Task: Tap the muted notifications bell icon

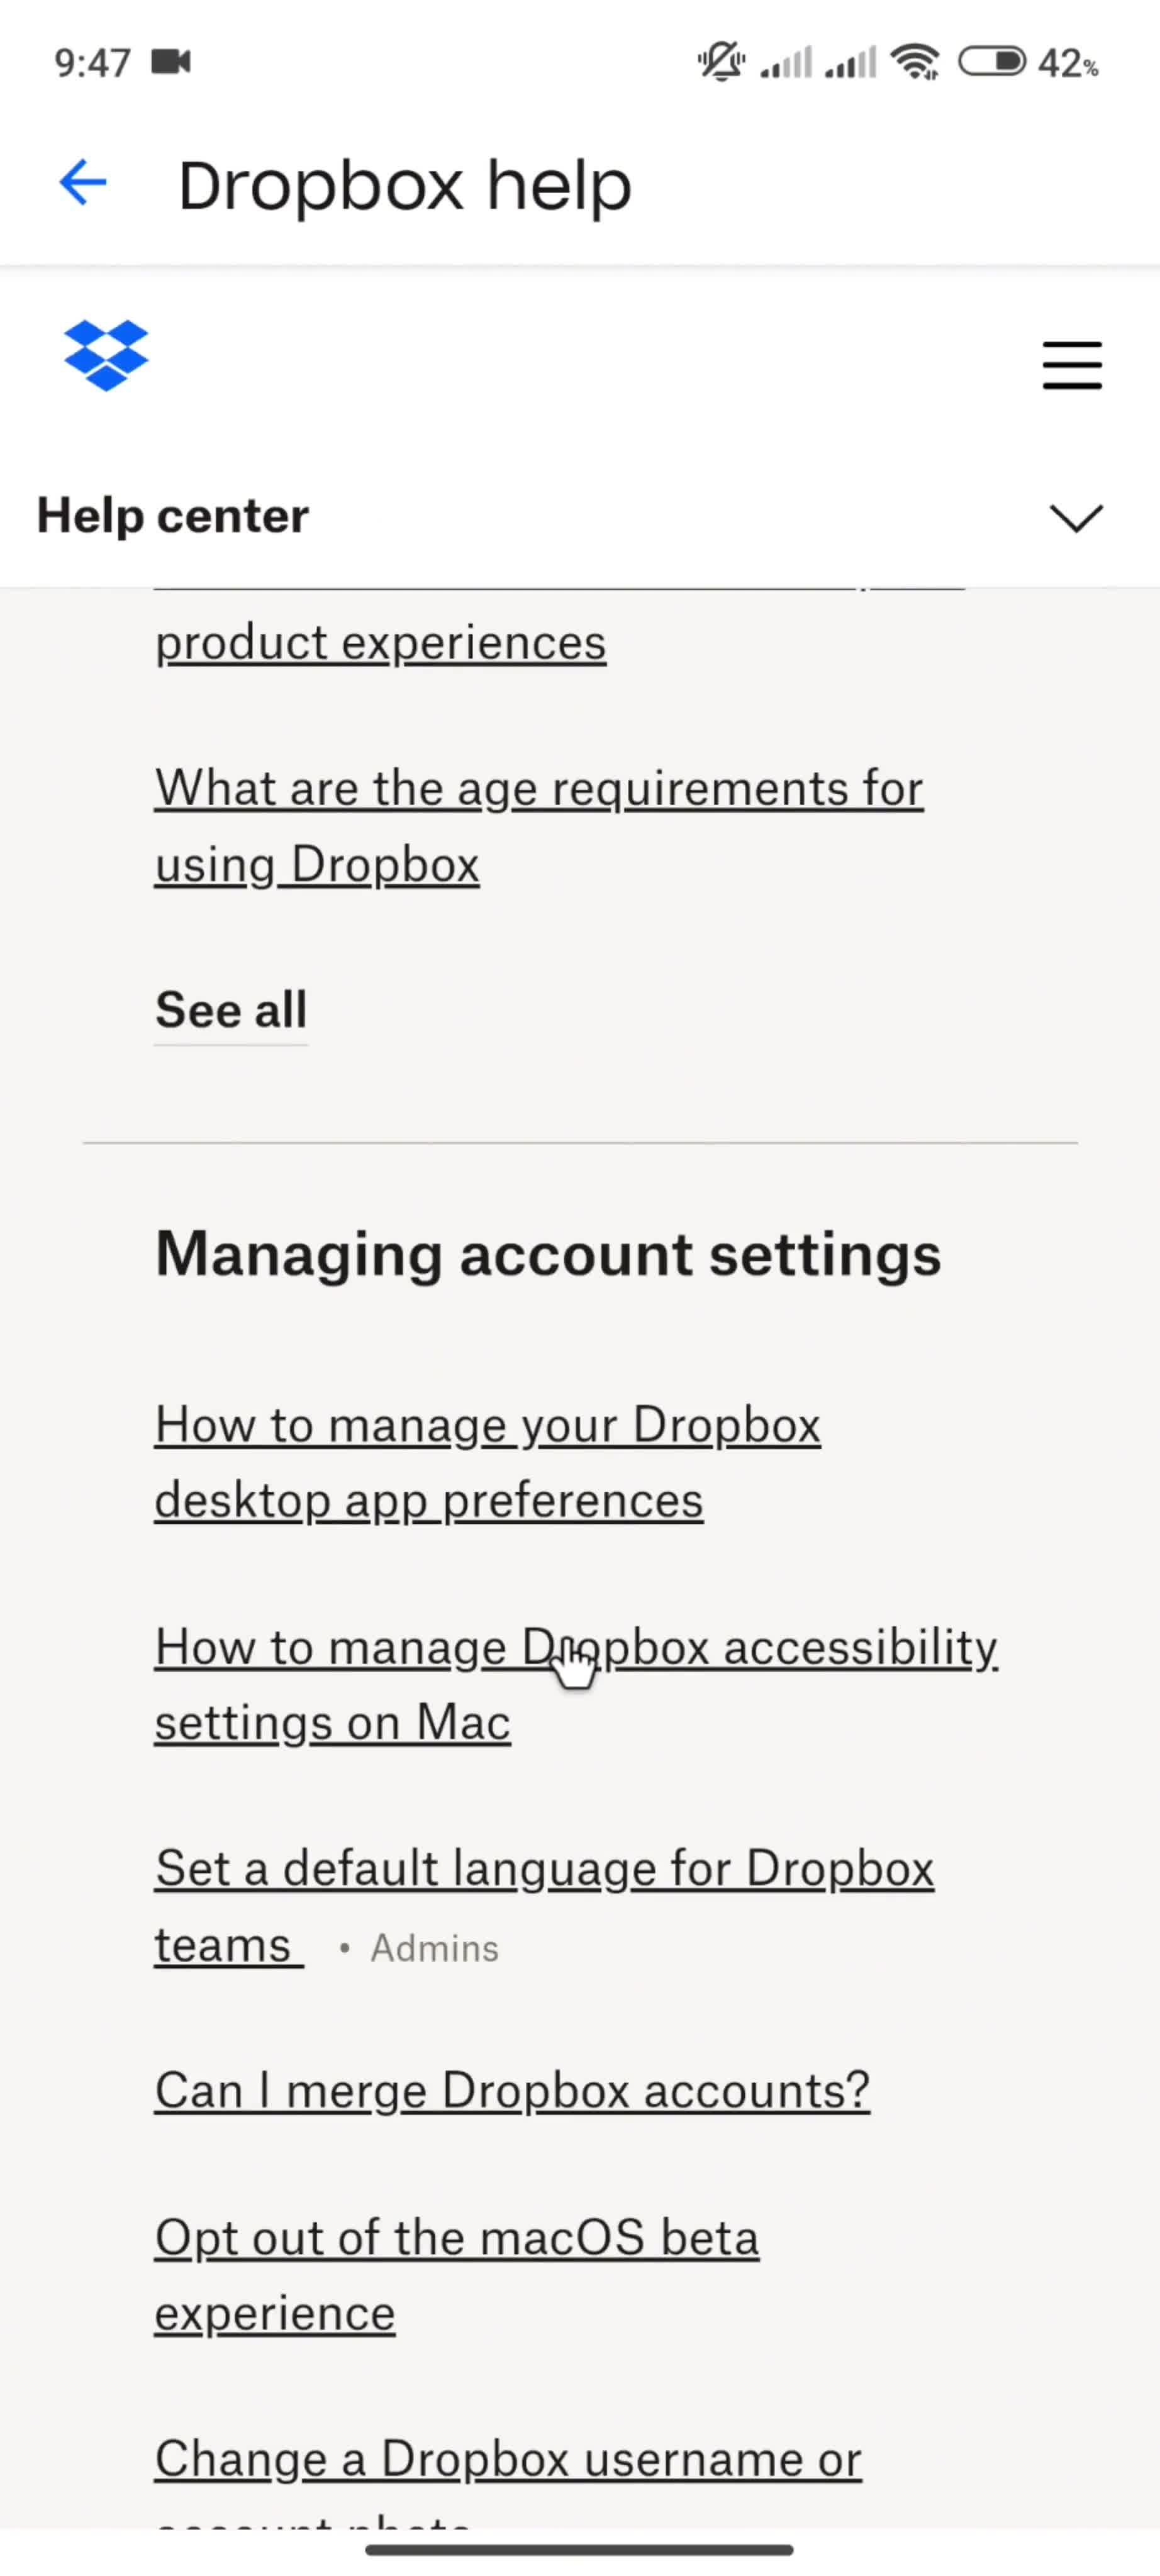Action: click(720, 62)
